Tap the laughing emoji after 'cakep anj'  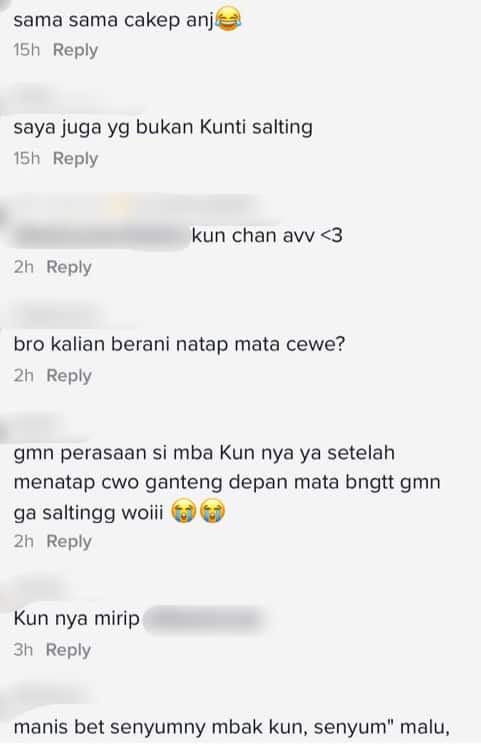click(229, 20)
